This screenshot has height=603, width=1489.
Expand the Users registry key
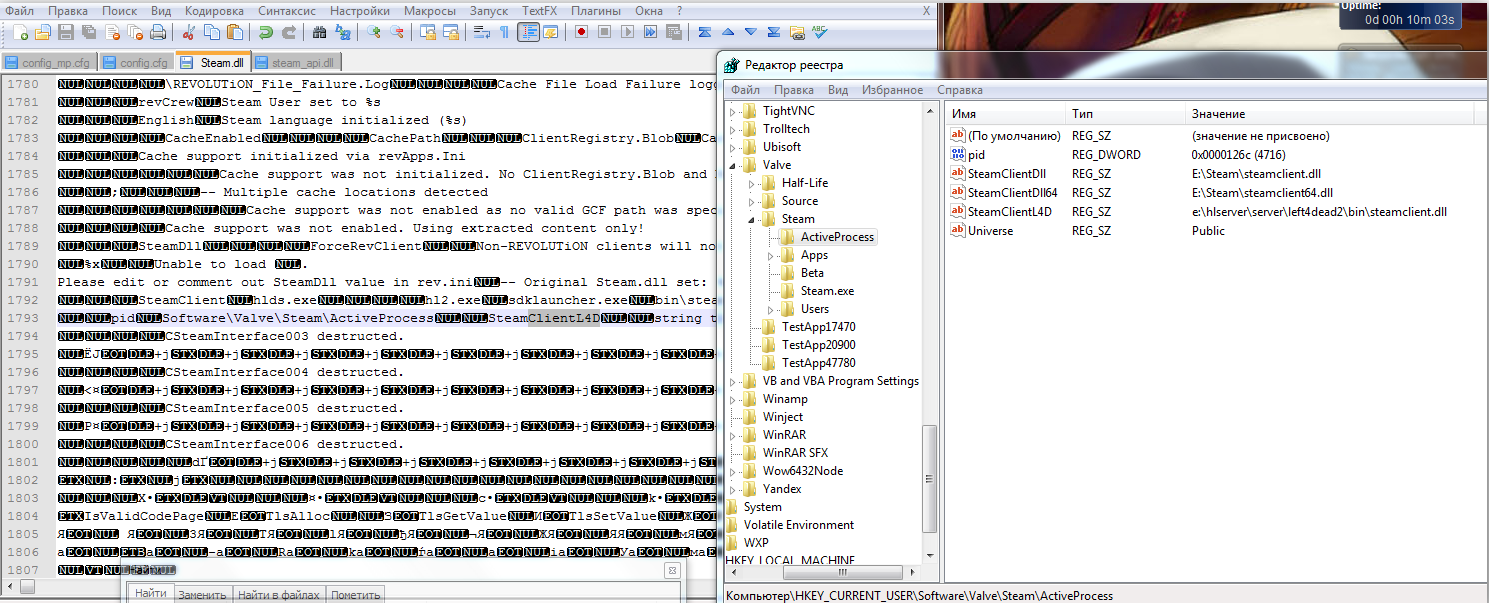(x=771, y=309)
